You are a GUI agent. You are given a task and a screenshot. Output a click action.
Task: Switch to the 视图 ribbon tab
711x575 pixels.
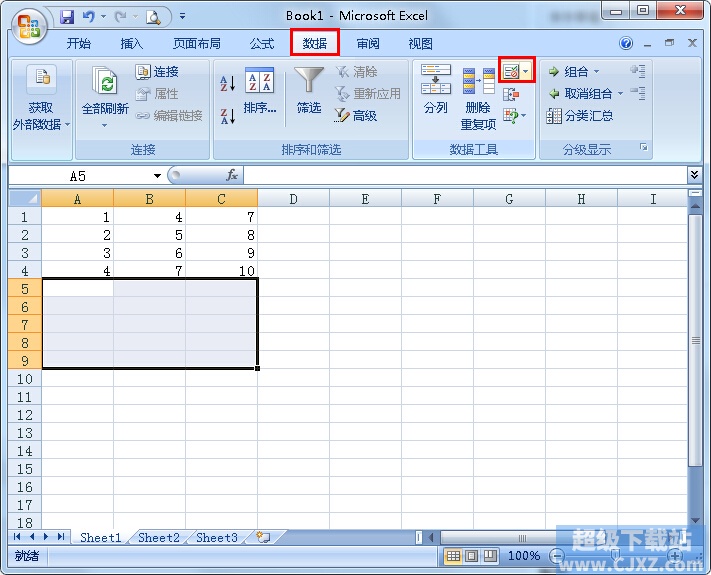click(x=420, y=44)
